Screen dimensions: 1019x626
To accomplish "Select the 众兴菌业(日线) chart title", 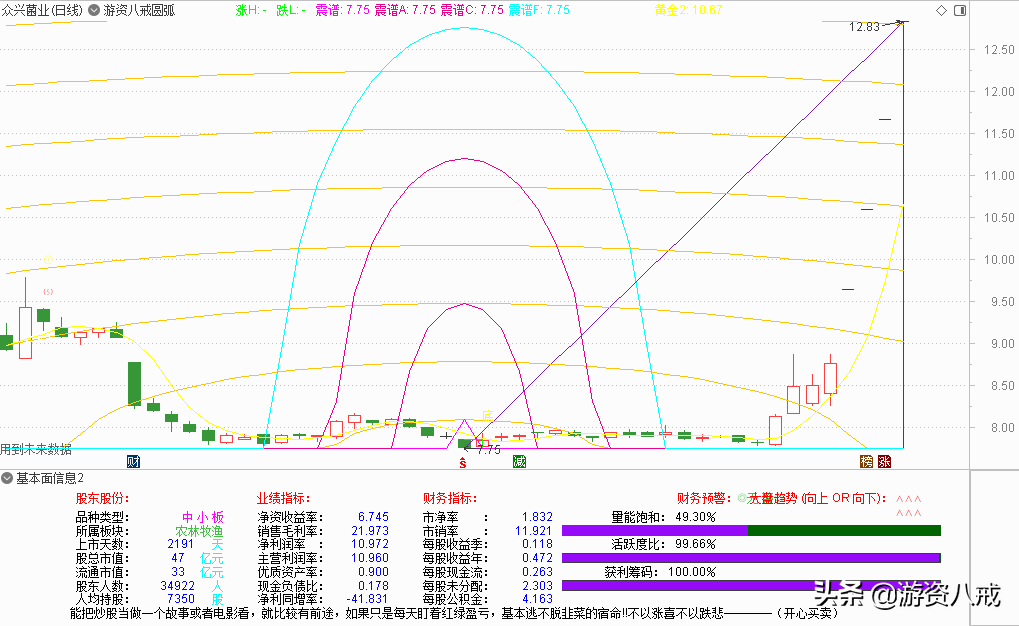I will click(43, 10).
